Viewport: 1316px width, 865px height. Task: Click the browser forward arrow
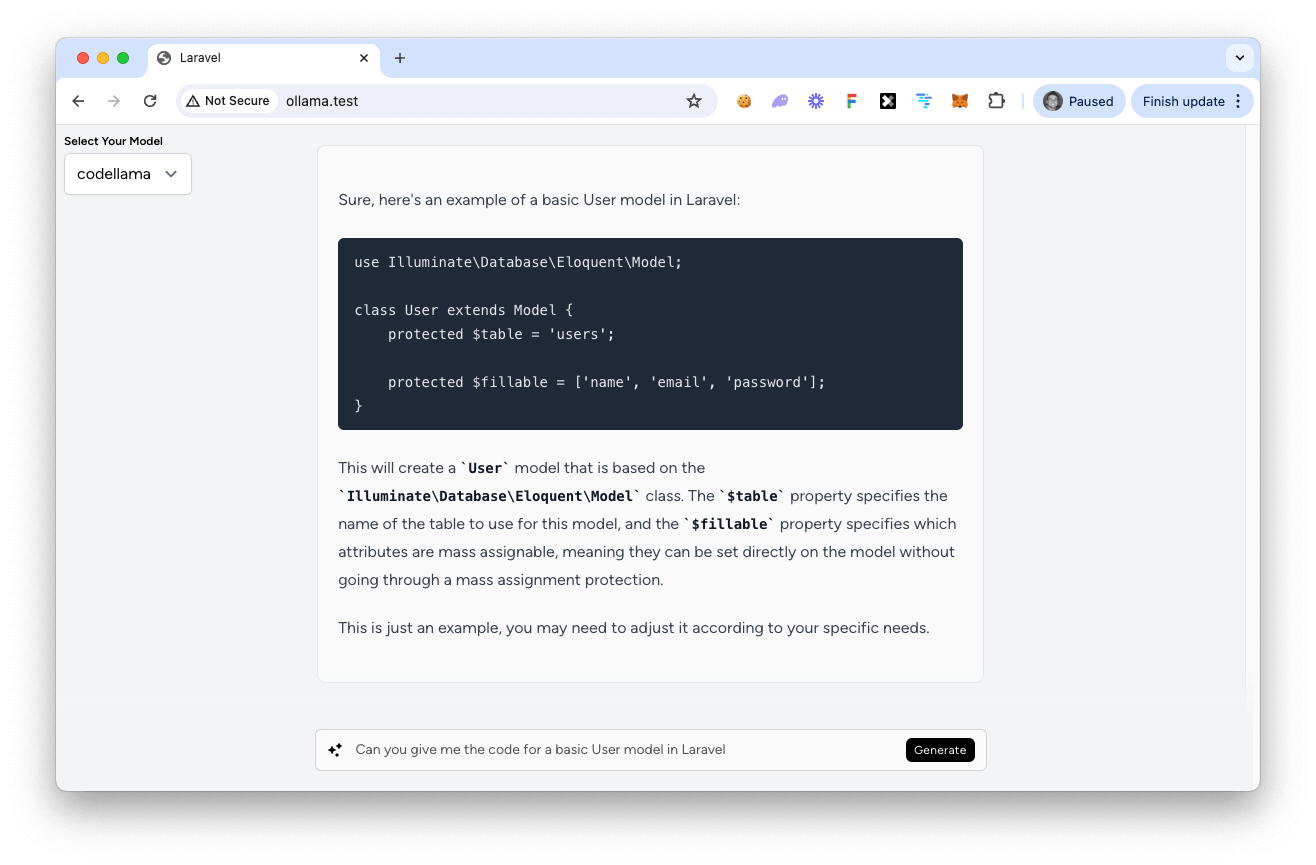click(x=114, y=101)
